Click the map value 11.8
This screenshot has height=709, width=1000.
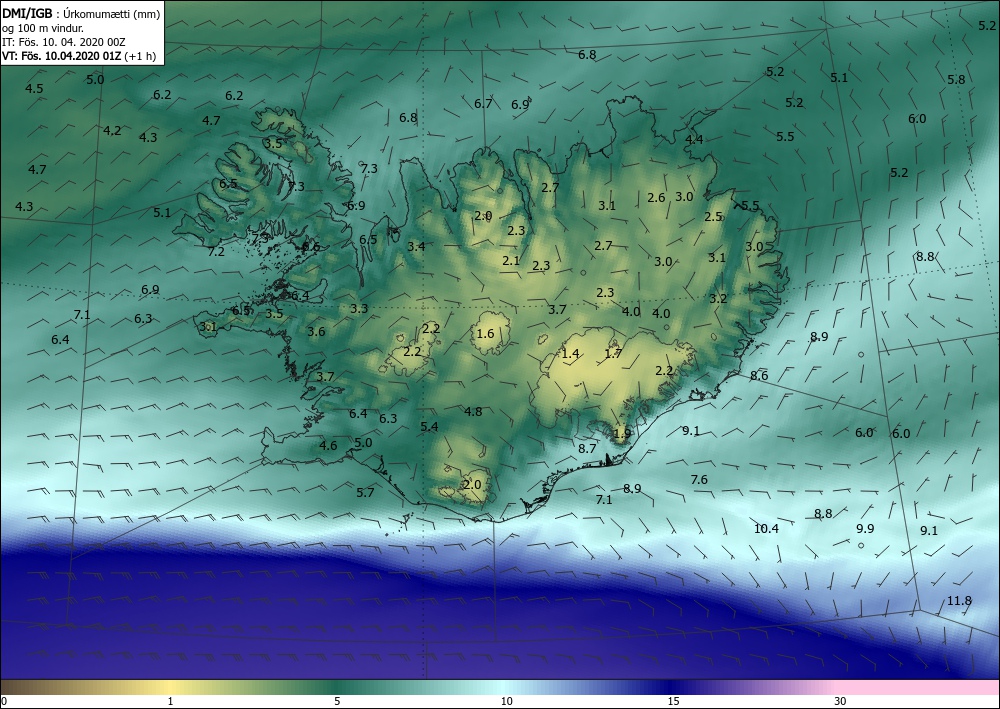tap(959, 601)
